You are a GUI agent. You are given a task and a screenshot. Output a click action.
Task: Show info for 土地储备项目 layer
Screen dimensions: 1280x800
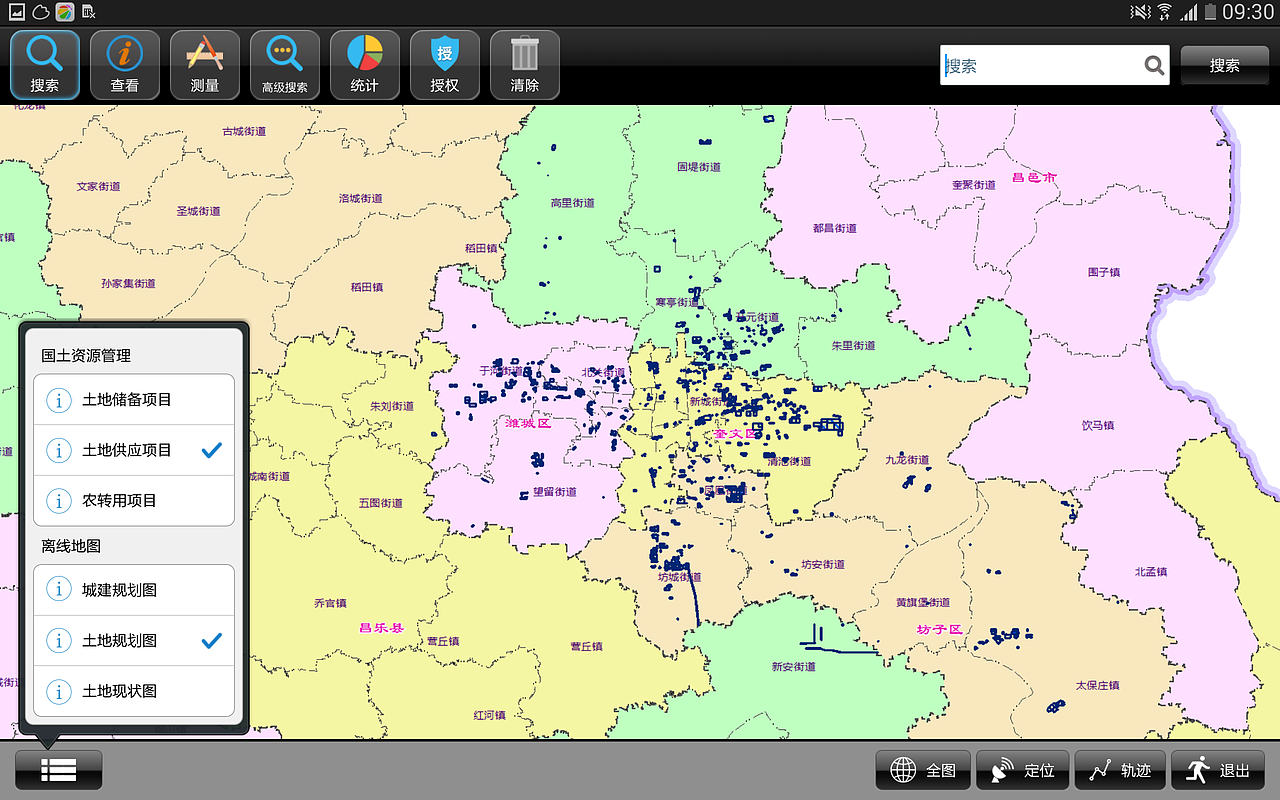coord(59,400)
